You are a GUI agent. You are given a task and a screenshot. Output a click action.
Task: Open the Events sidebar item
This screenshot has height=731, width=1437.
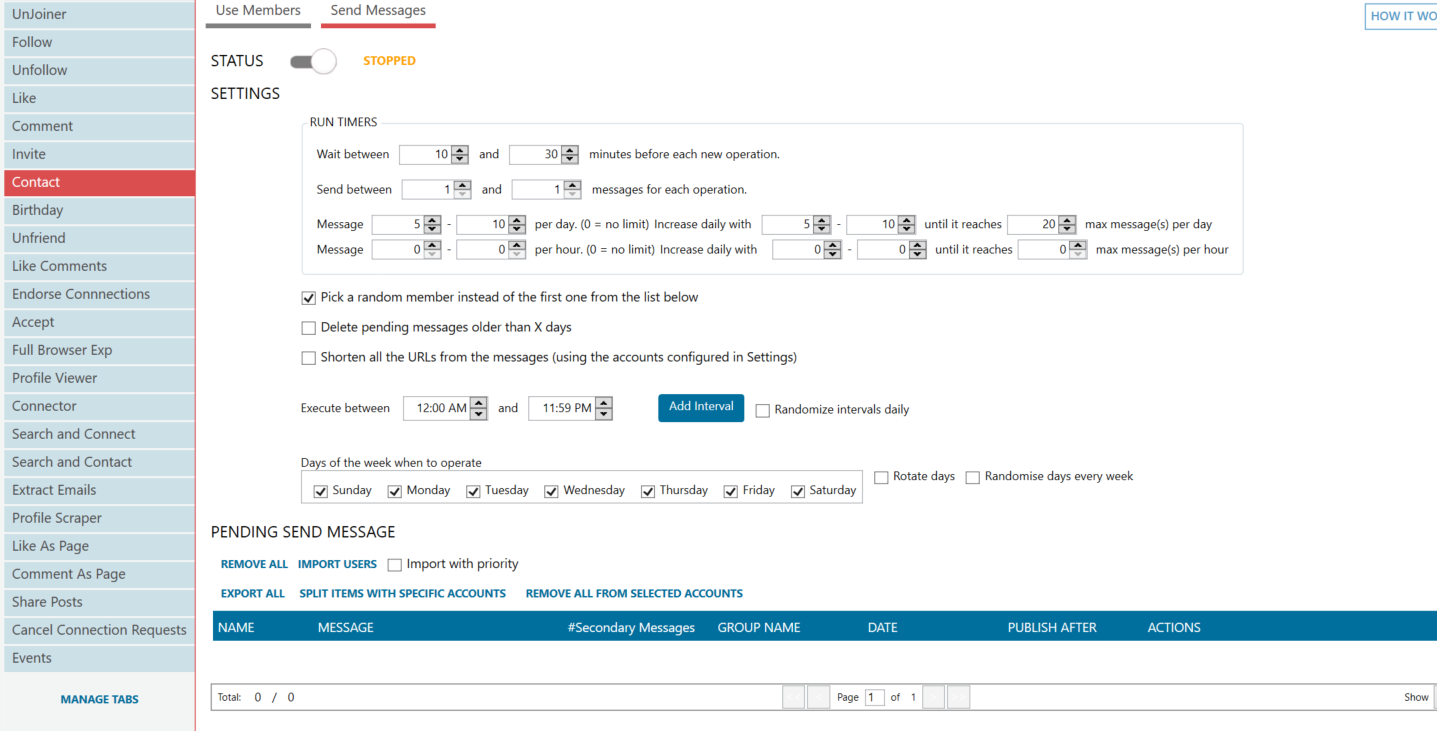coord(98,658)
